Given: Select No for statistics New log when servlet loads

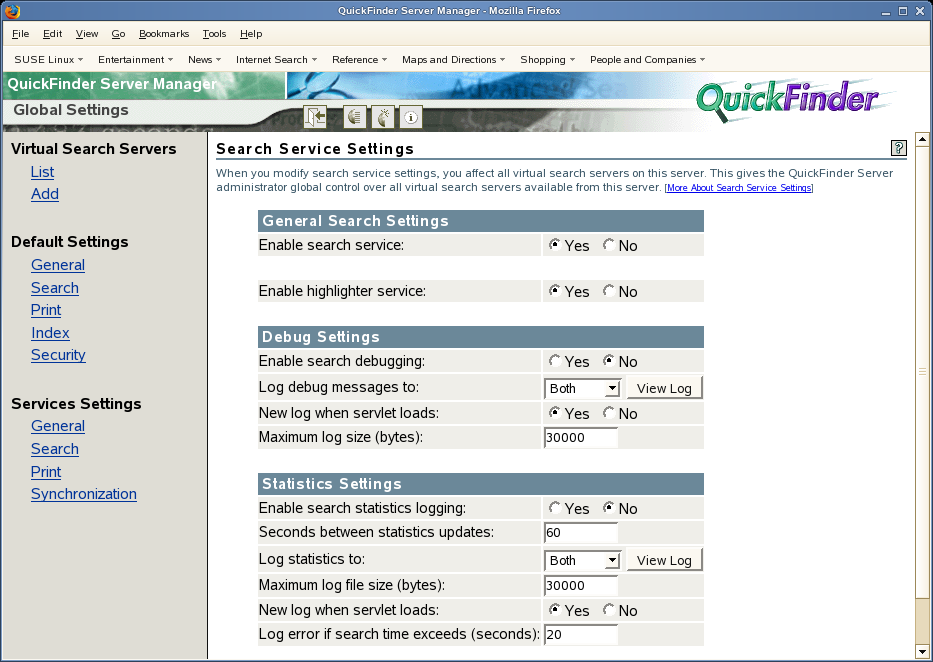Looking at the screenshot, I should click(609, 609).
